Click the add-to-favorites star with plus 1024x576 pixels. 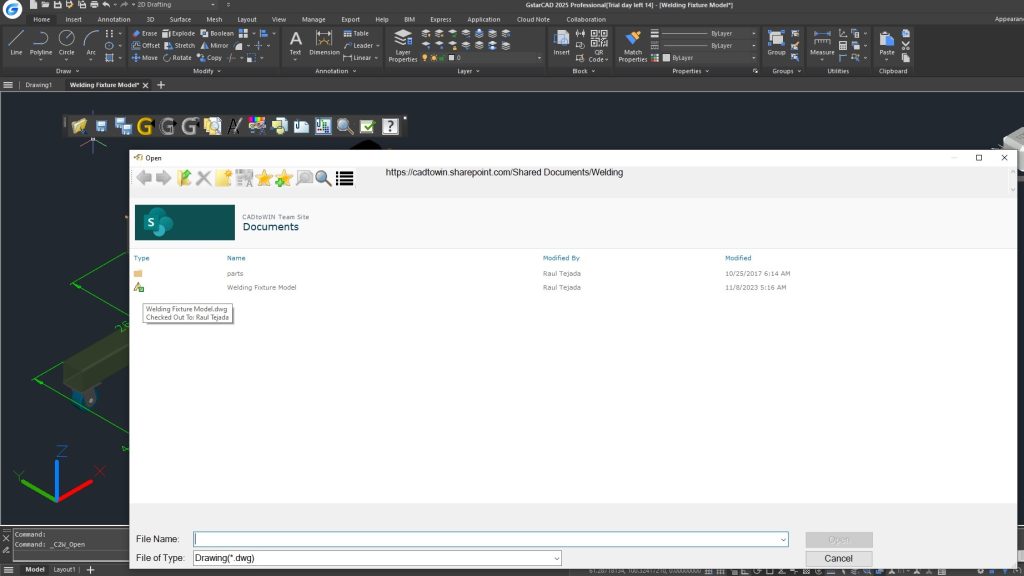point(283,178)
